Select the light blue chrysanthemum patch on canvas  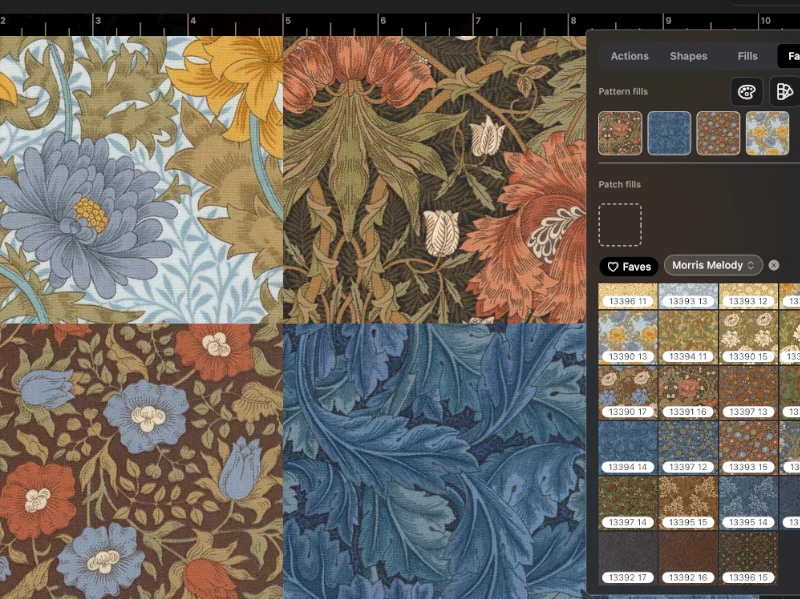point(141,180)
